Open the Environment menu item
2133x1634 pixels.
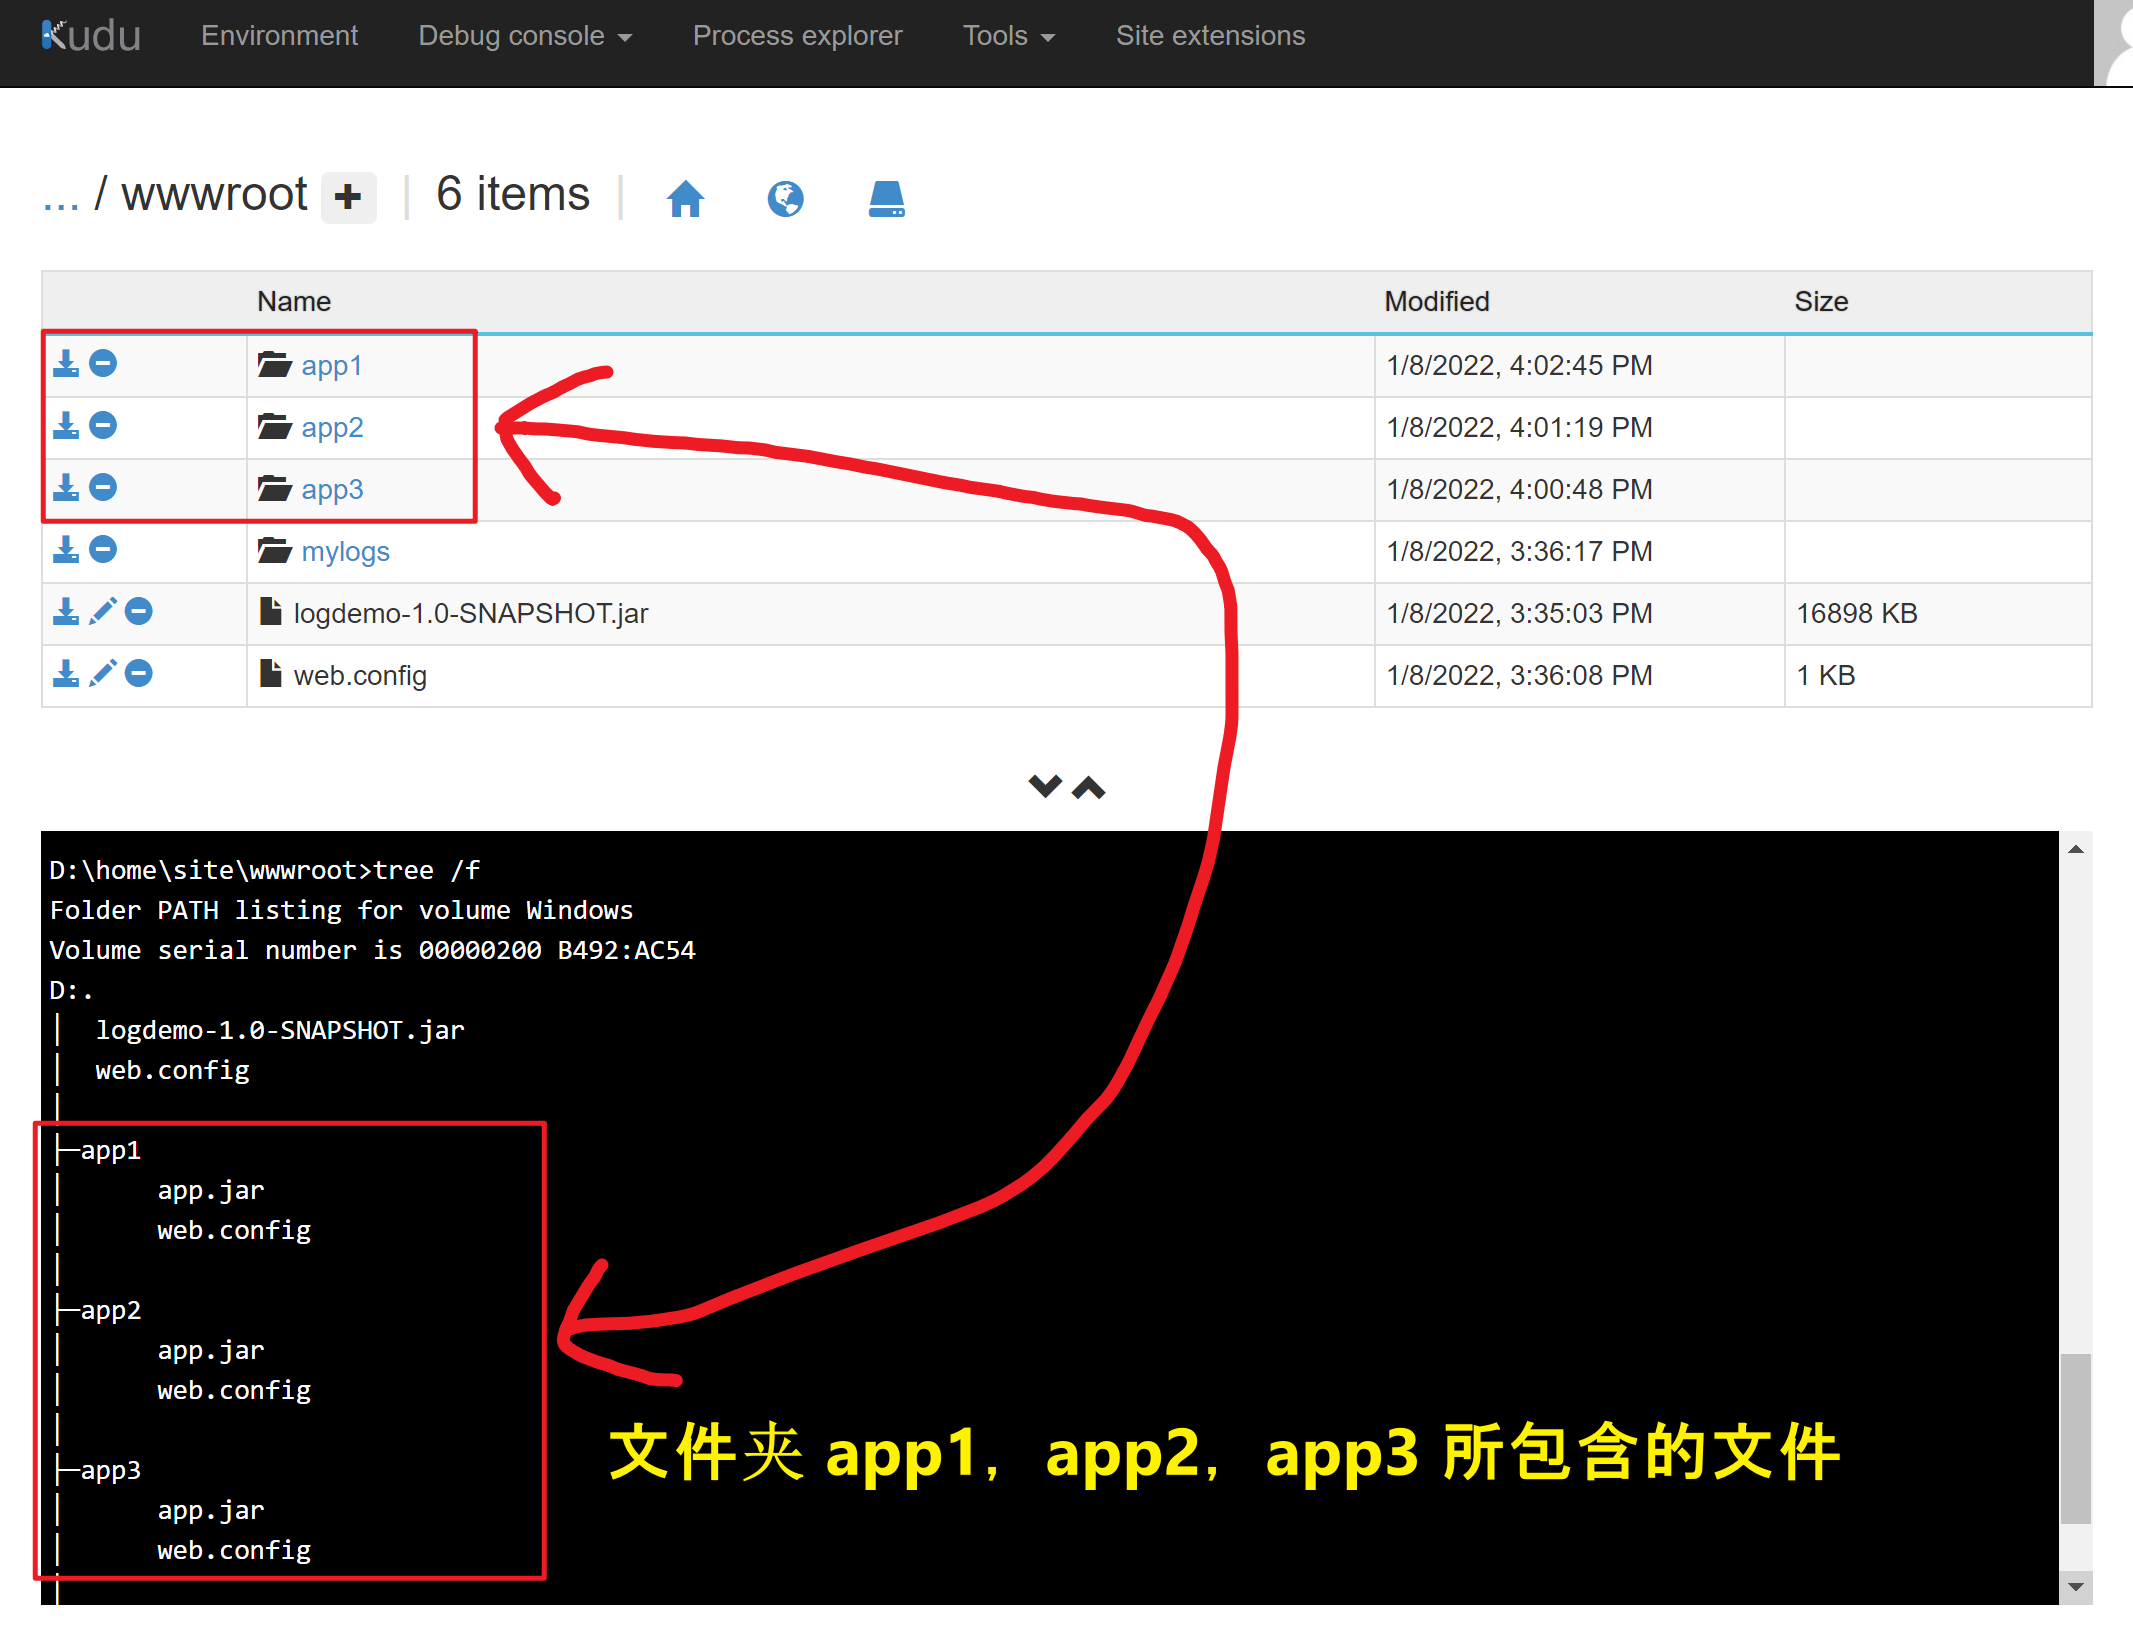280,34
